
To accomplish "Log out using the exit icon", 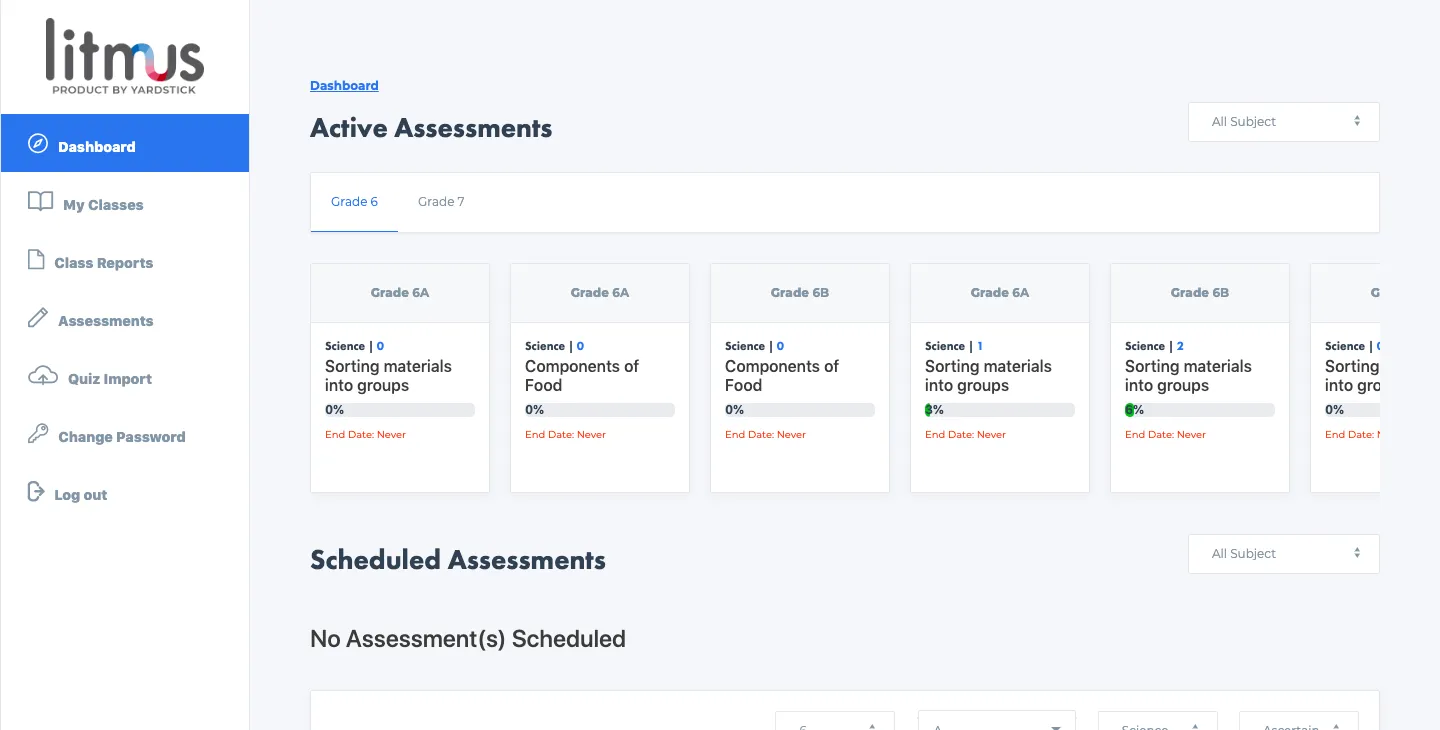I will point(35,492).
